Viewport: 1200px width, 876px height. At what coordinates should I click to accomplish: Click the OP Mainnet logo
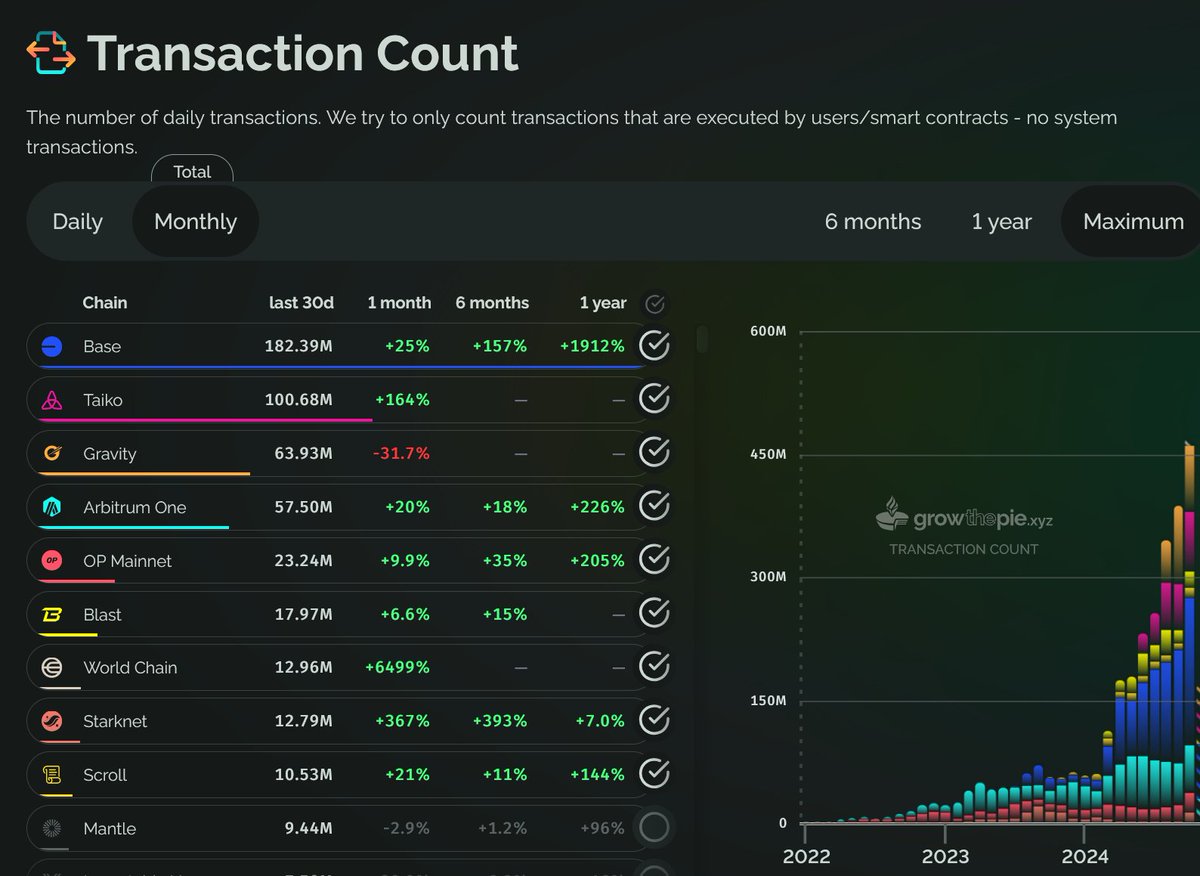tap(52, 561)
